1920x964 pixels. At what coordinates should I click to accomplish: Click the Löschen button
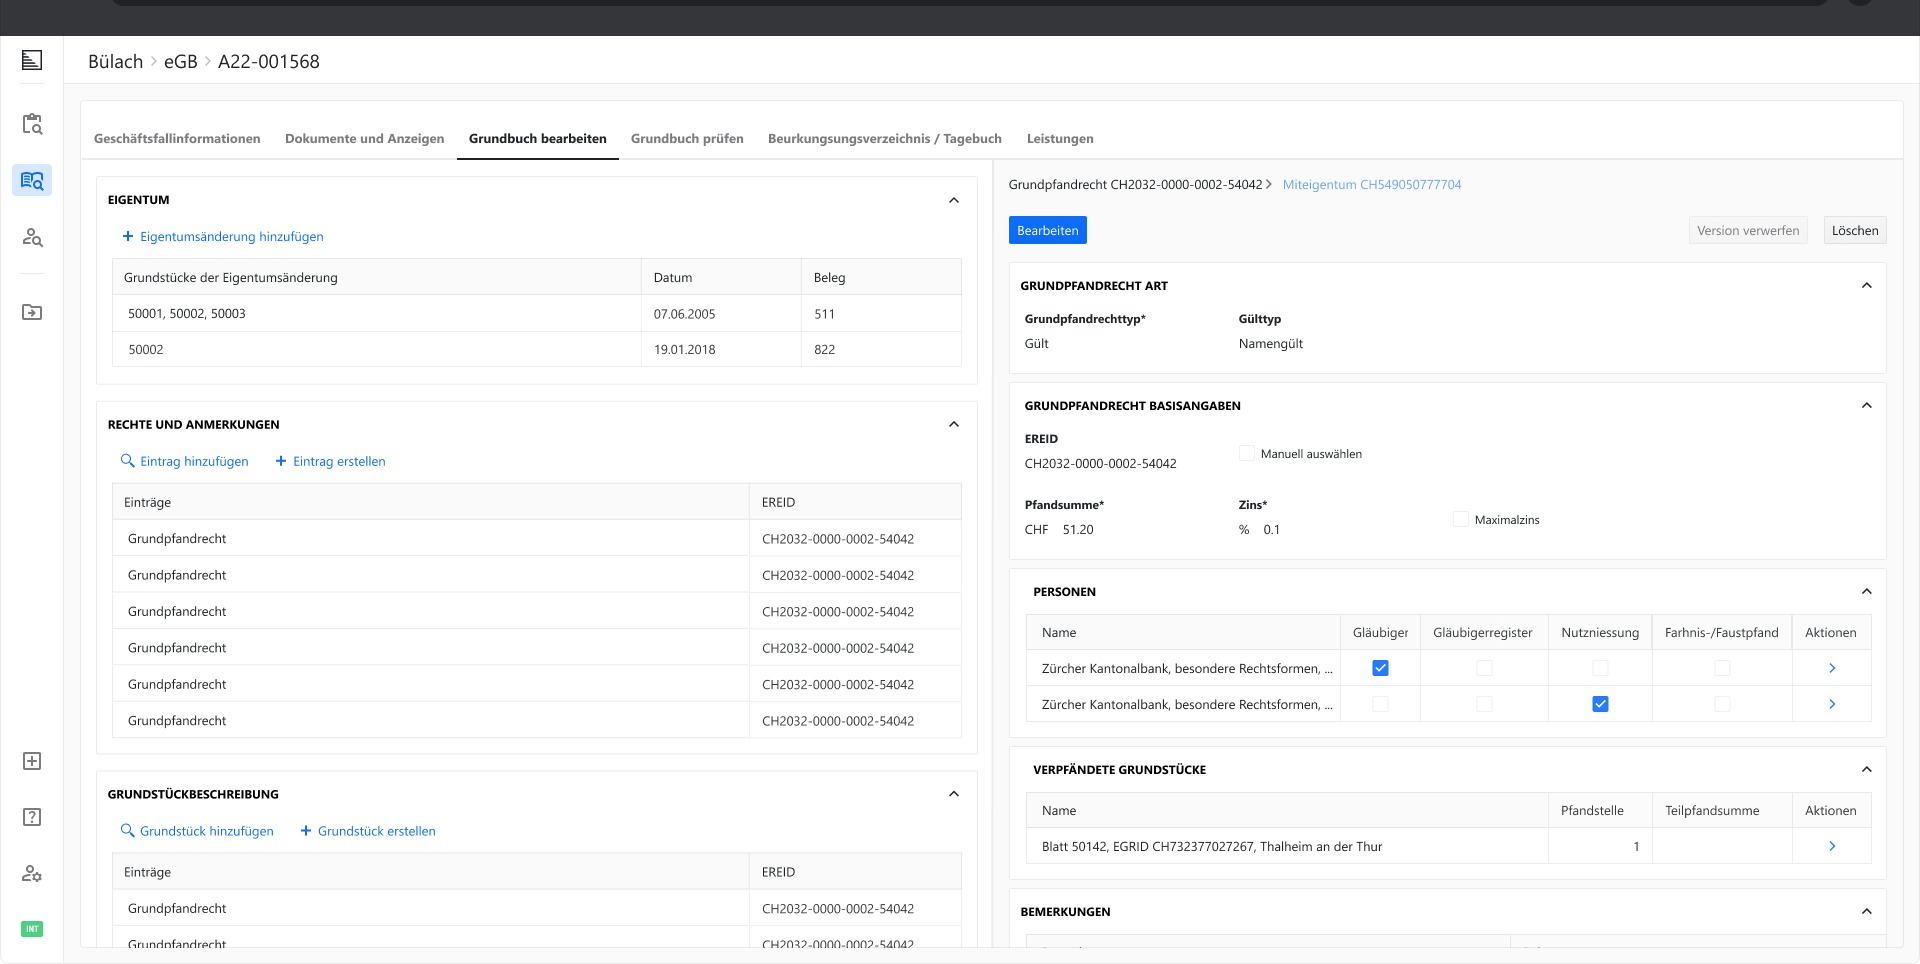(1855, 230)
